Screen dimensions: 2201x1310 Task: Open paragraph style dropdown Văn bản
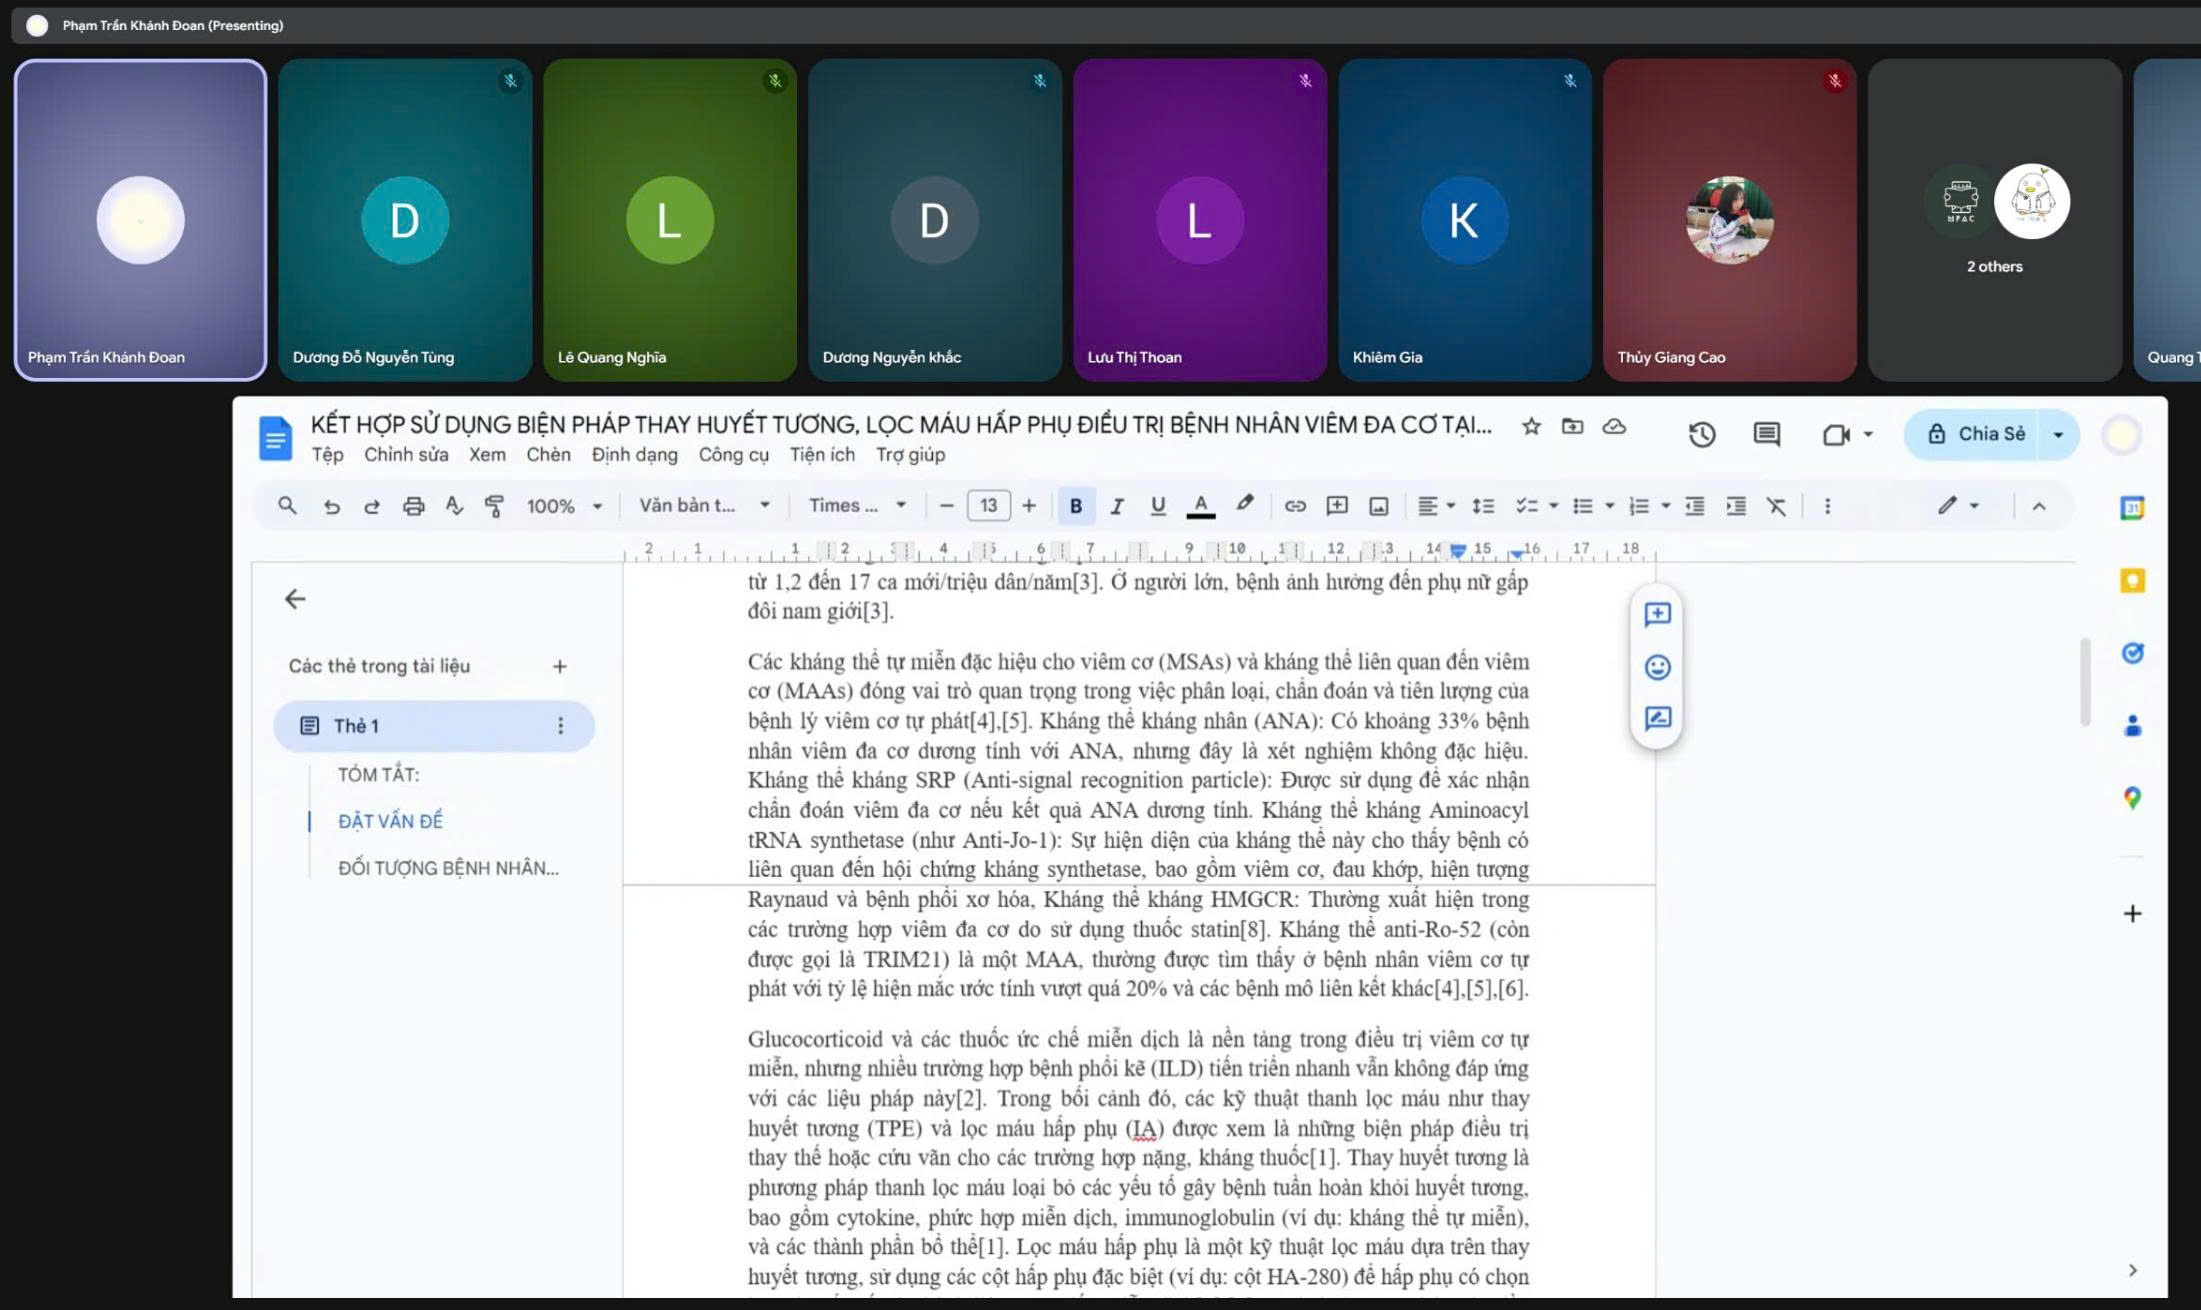(x=704, y=506)
